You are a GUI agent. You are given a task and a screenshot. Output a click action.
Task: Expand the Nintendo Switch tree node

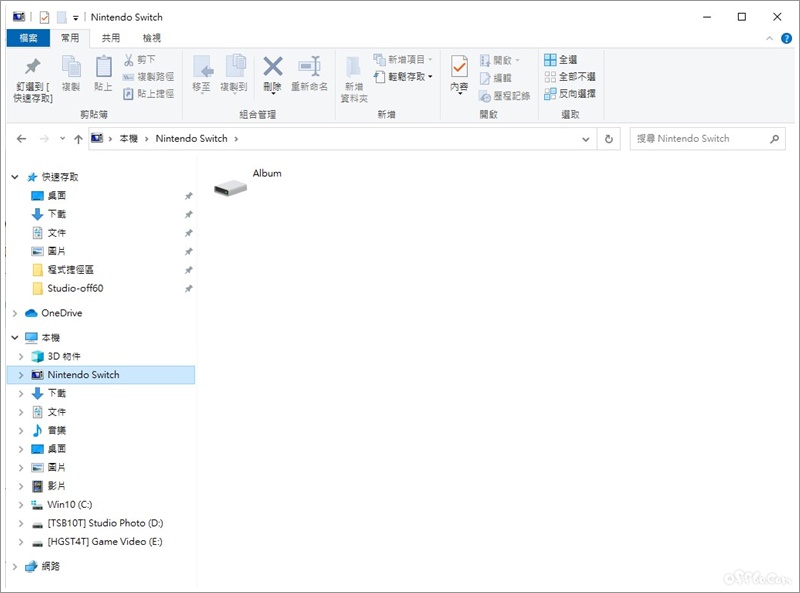(21, 375)
